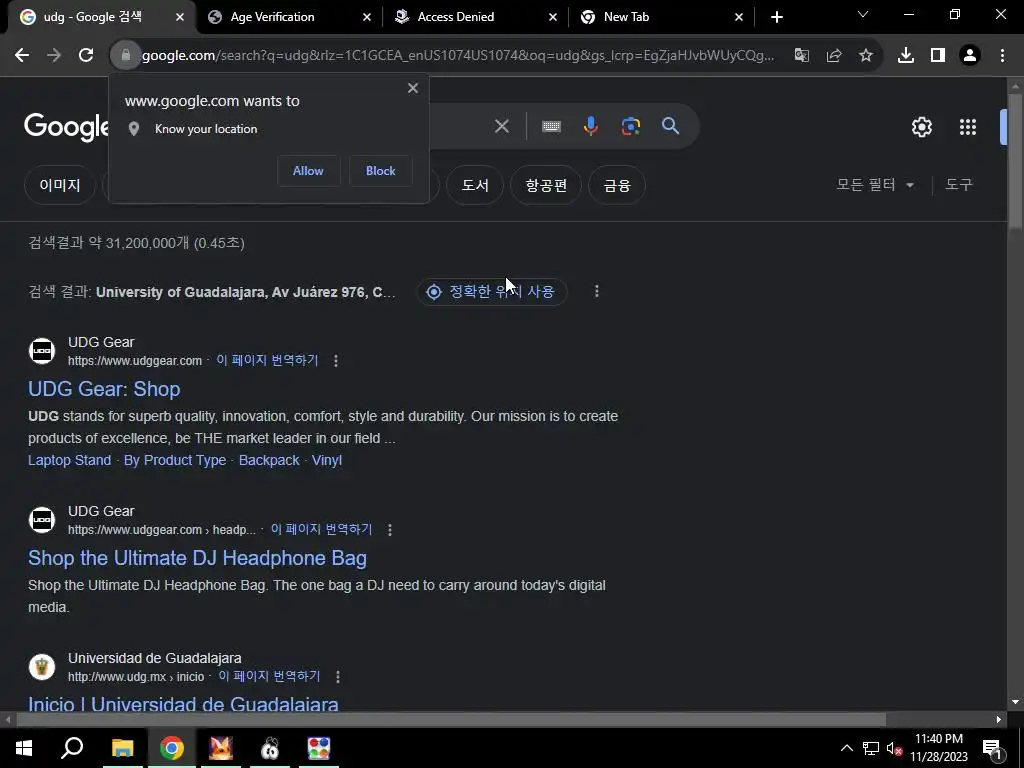
Task: Close the Age Verification tab
Action: coord(367,17)
